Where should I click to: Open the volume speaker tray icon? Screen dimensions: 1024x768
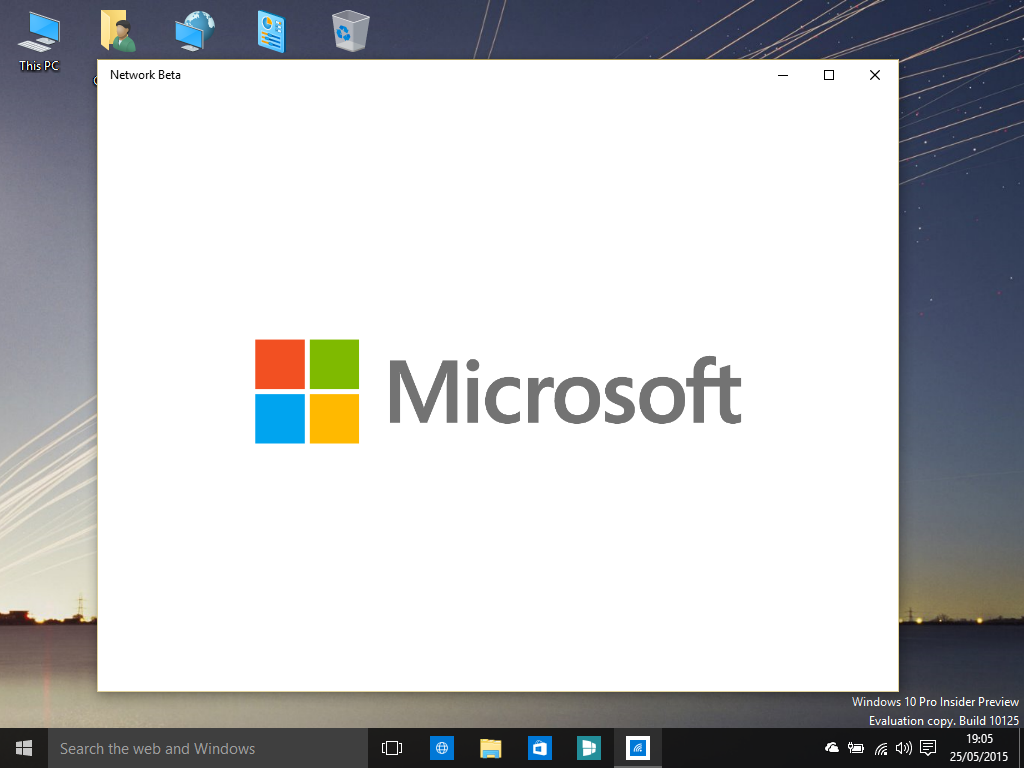tap(904, 748)
